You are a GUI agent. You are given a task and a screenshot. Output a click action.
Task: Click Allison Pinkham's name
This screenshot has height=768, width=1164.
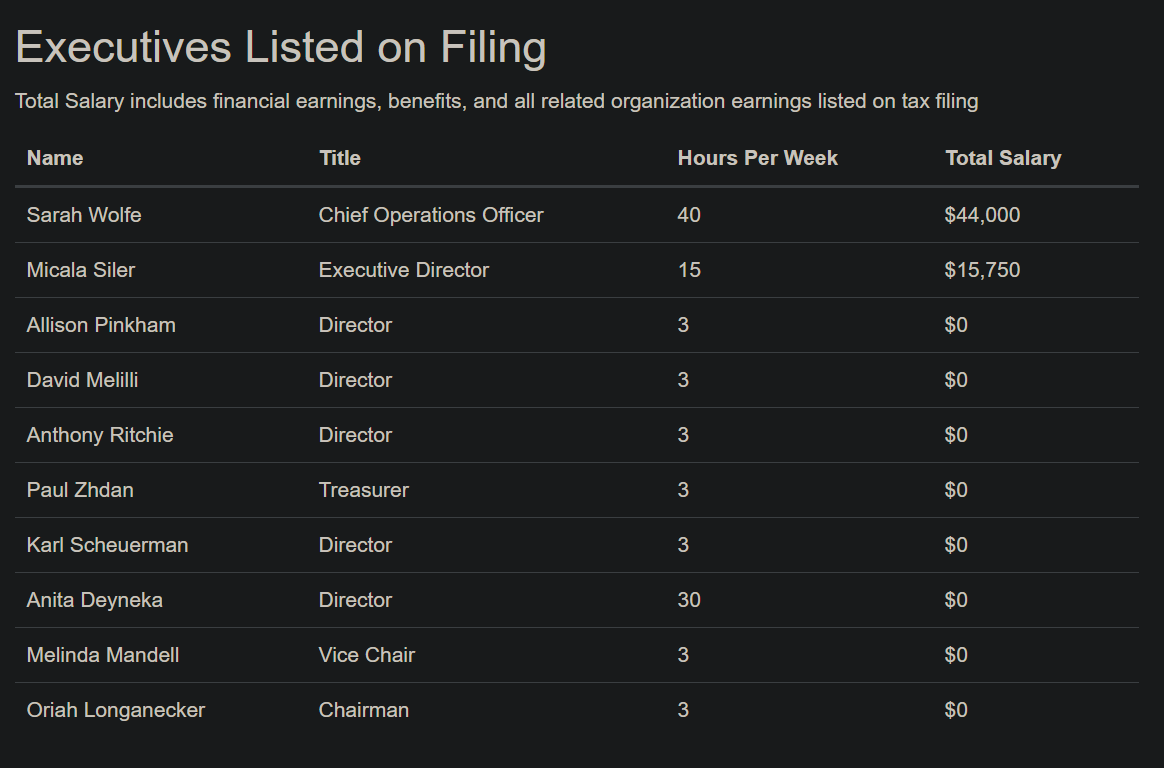101,325
